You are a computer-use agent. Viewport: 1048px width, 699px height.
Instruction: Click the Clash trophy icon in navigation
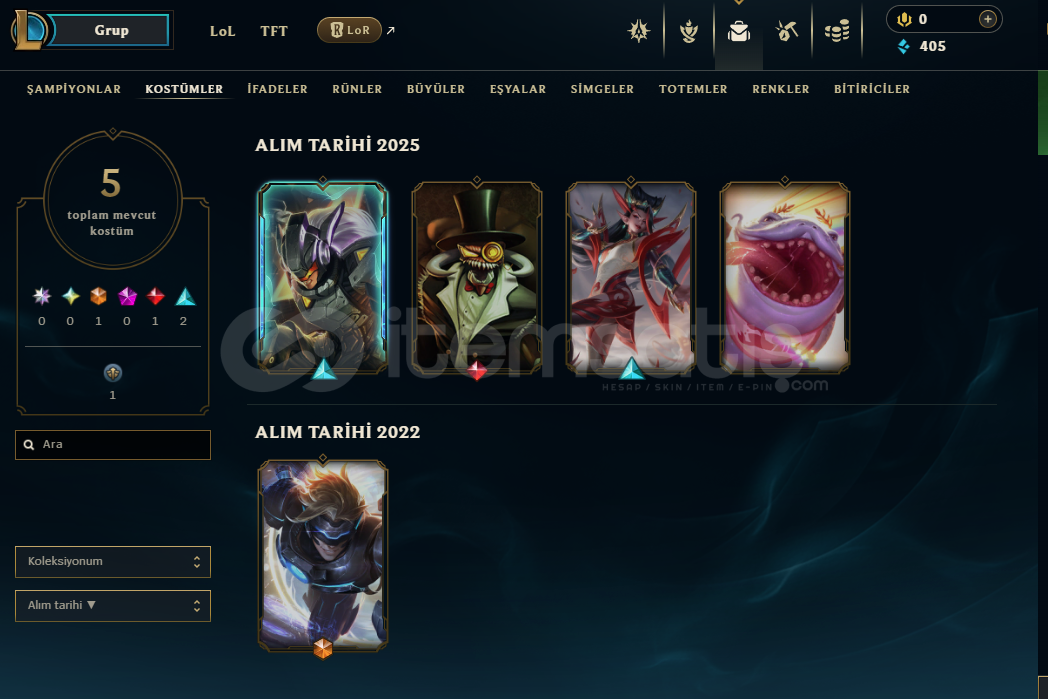tap(639, 31)
